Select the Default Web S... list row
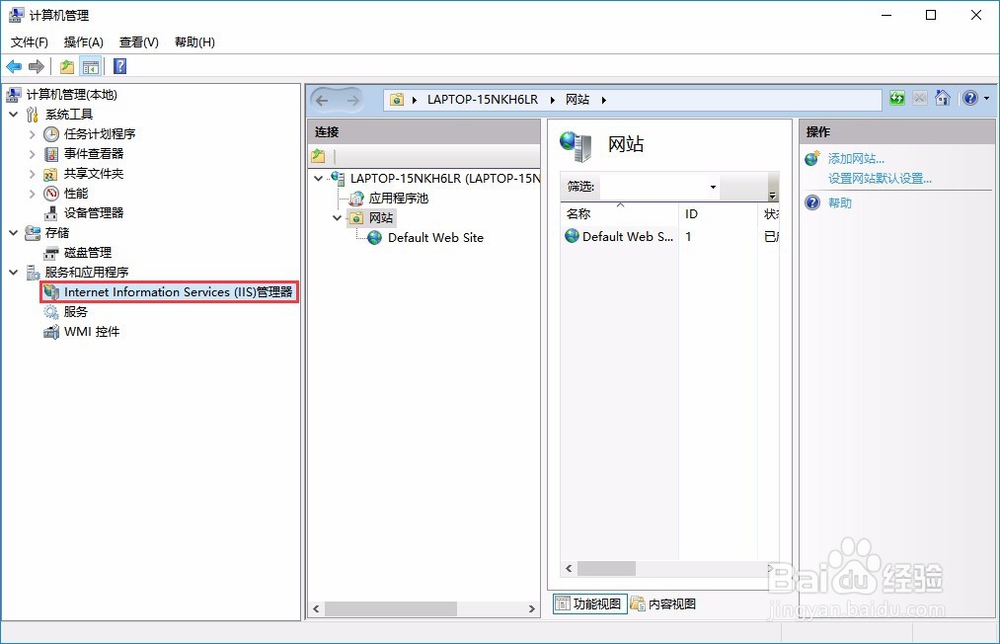The height and width of the screenshot is (644, 1000). (670, 237)
